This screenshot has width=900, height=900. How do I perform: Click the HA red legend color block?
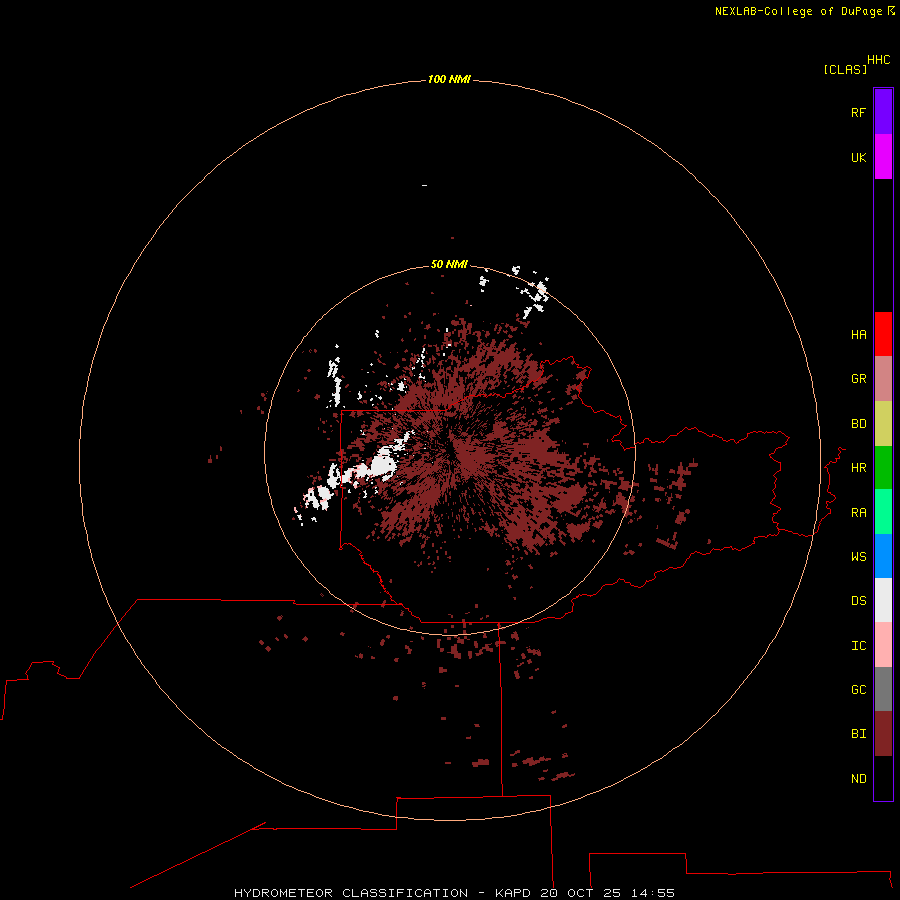point(883,334)
